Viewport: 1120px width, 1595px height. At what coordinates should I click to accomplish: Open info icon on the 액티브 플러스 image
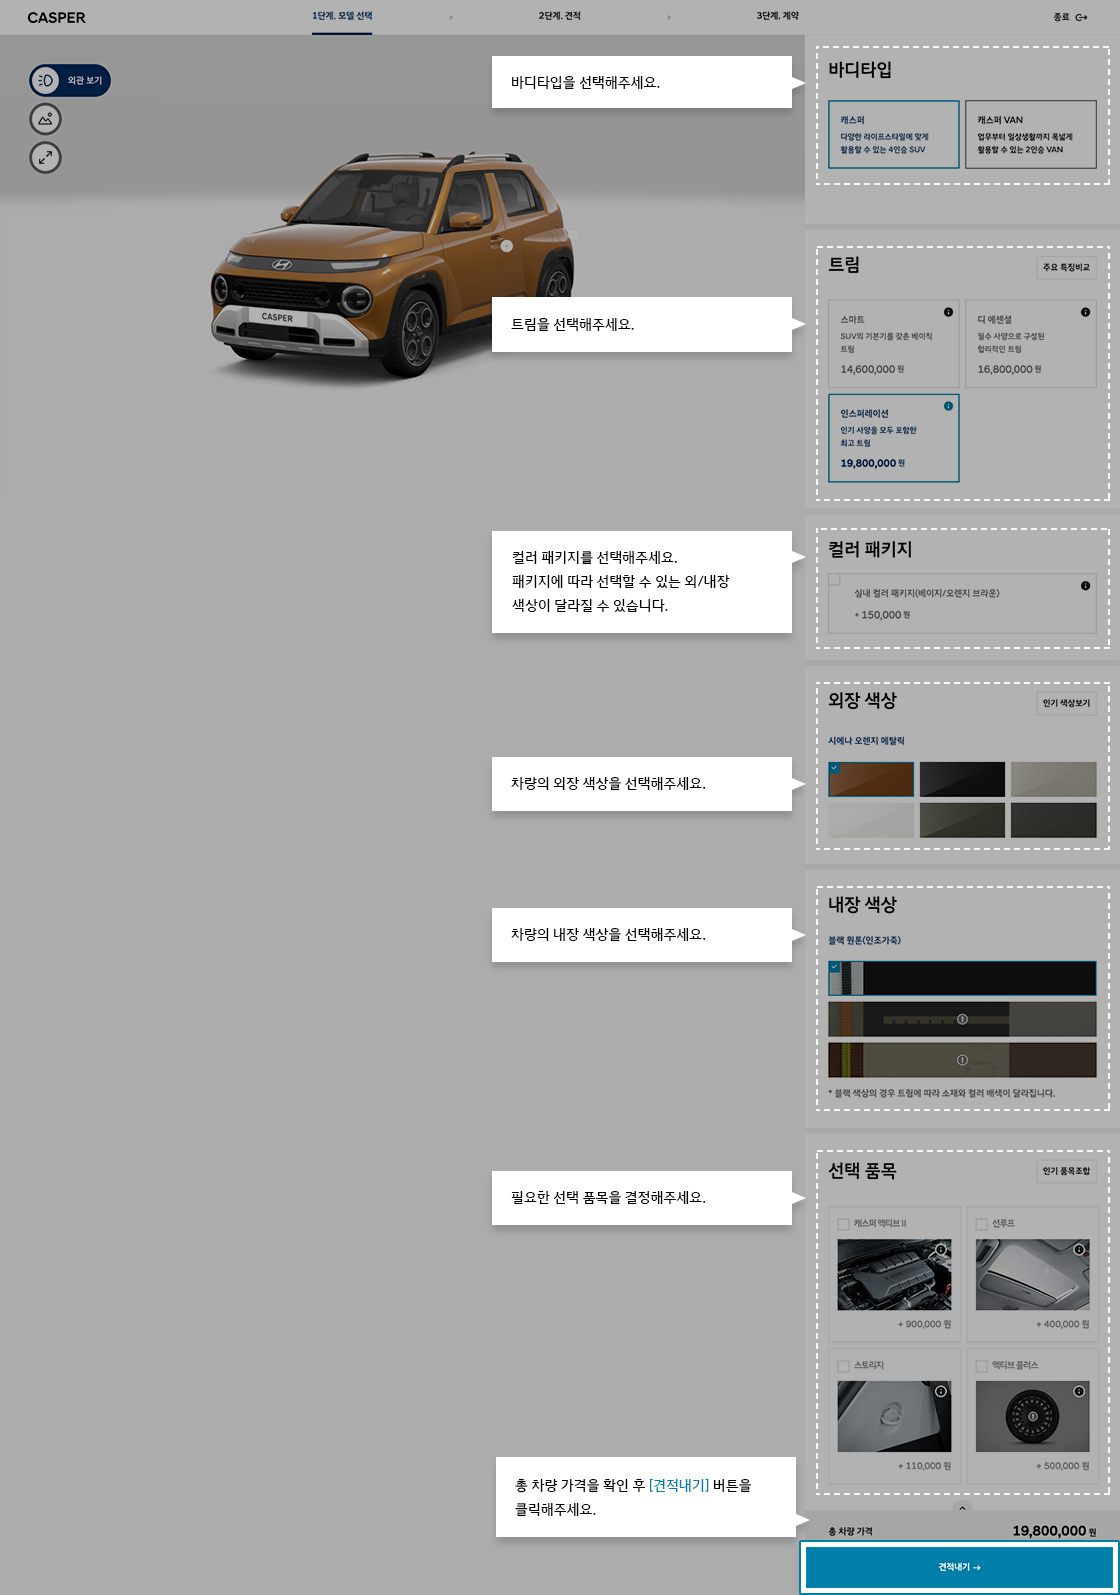(x=1079, y=1391)
